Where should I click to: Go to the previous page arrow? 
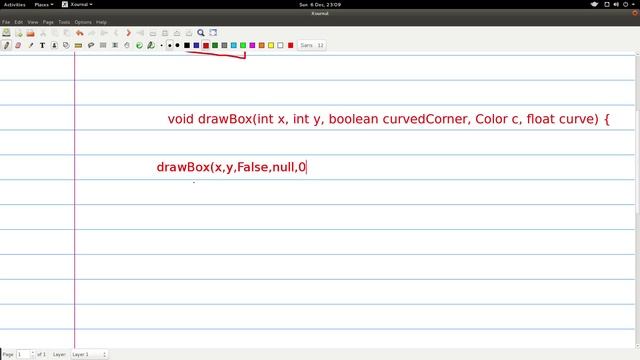click(x=116, y=33)
